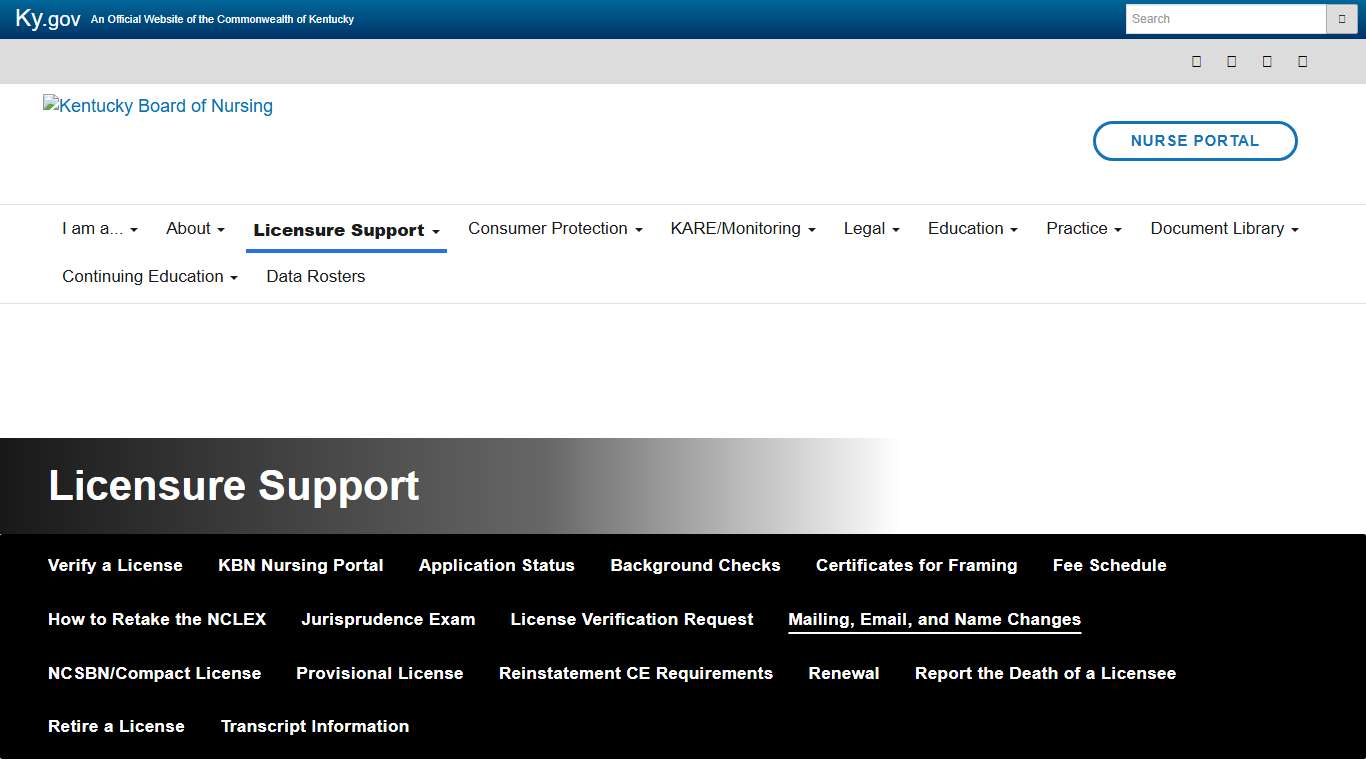Open the Consumer Protection dropdown
1366x768 pixels.
point(554,229)
